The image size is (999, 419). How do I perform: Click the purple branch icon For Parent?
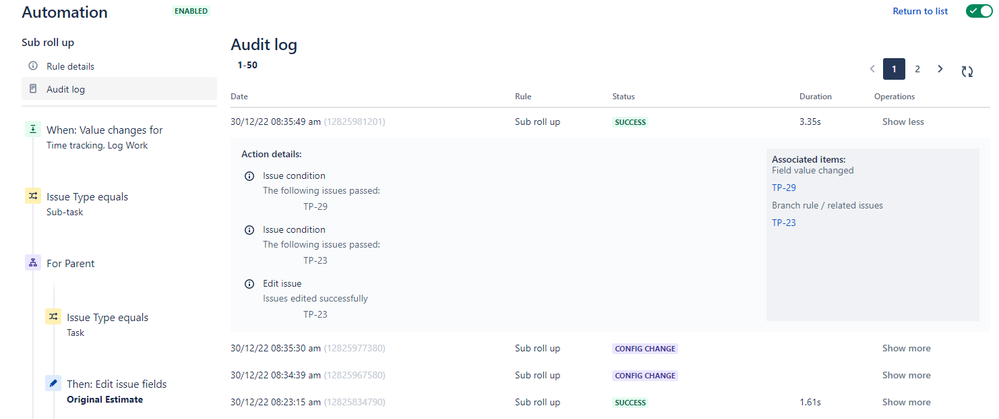[x=33, y=262]
